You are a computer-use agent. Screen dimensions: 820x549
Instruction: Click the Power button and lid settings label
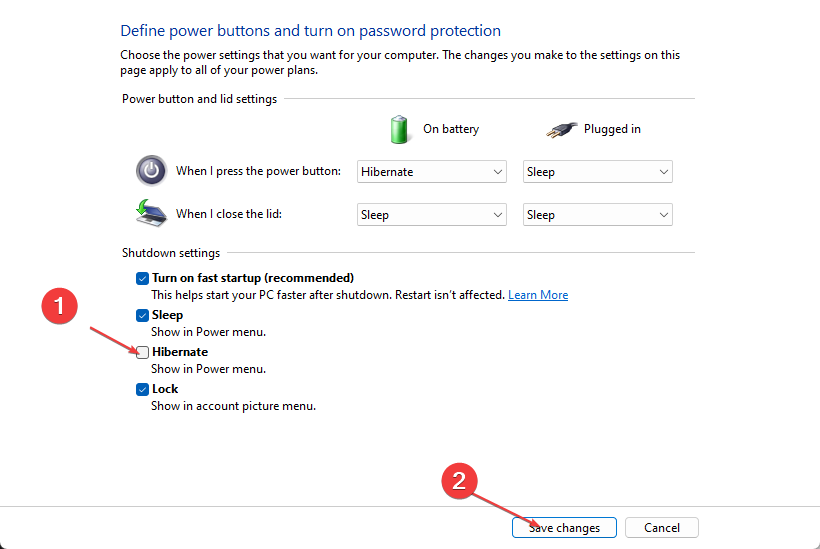(x=199, y=99)
